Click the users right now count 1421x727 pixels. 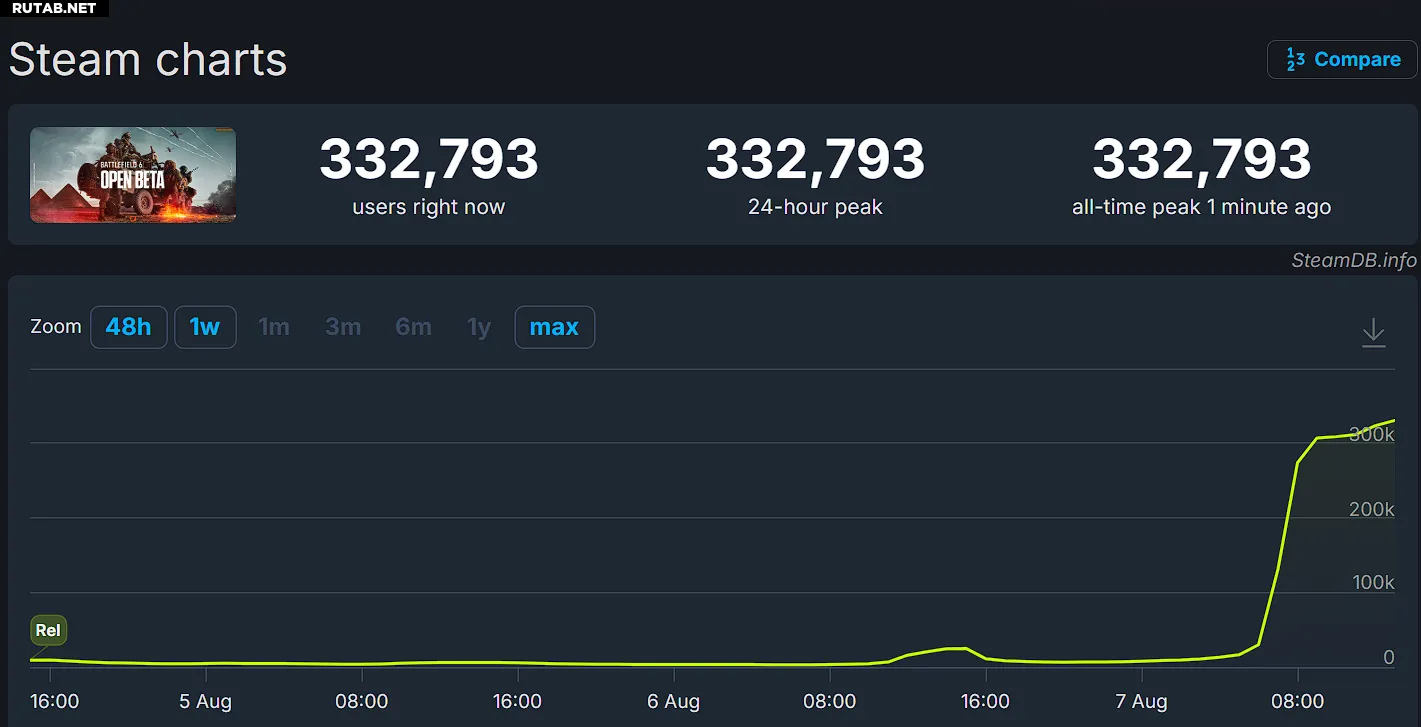point(429,159)
